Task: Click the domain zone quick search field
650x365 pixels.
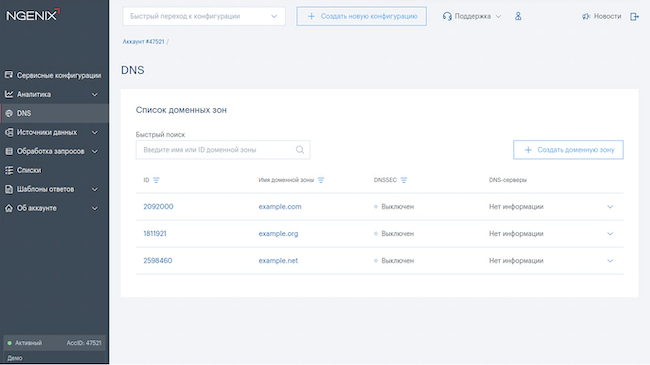Action: 223,150
